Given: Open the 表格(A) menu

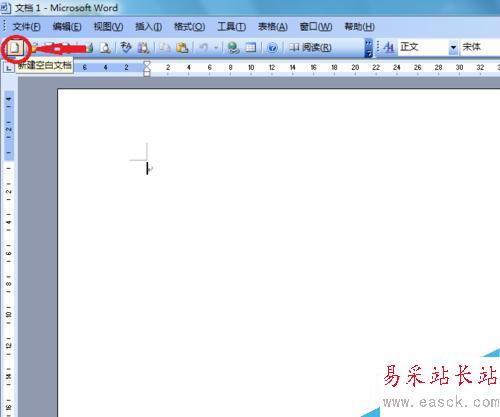Looking at the screenshot, I should [x=273, y=27].
